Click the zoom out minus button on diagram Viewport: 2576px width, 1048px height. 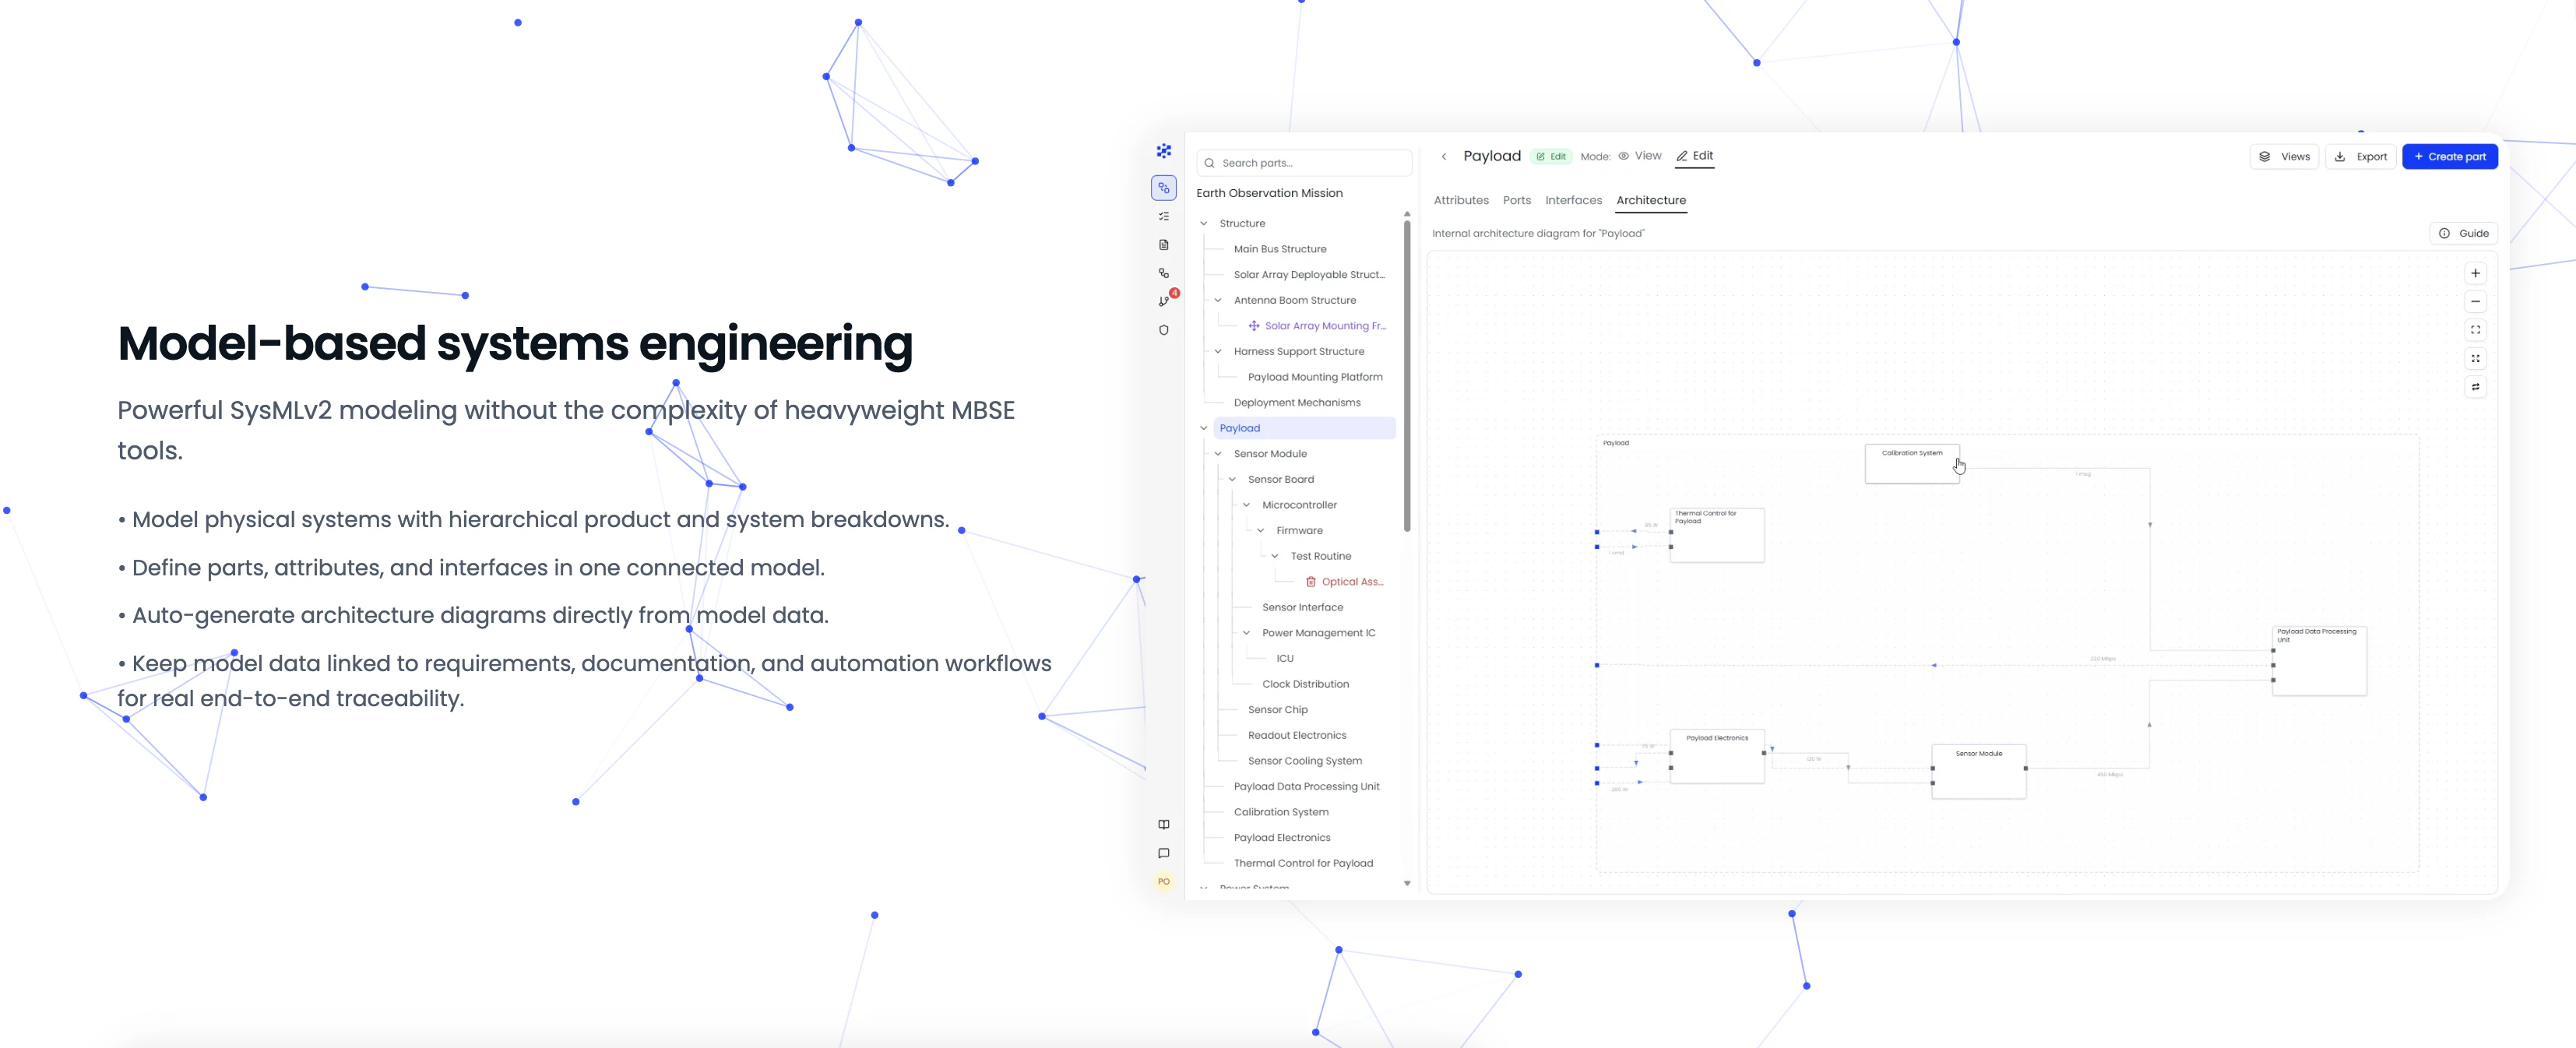(2475, 302)
